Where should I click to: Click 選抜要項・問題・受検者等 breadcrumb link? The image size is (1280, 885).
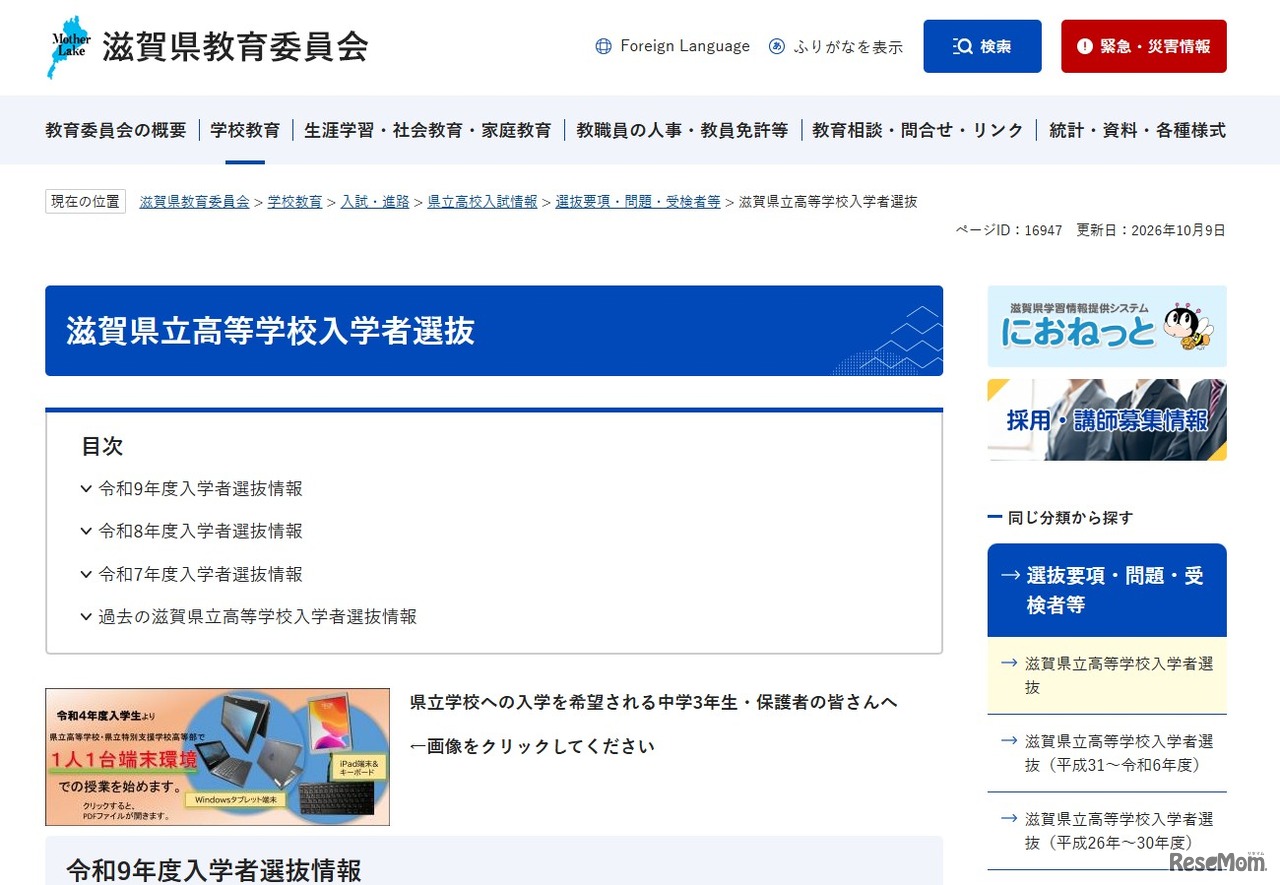point(638,202)
